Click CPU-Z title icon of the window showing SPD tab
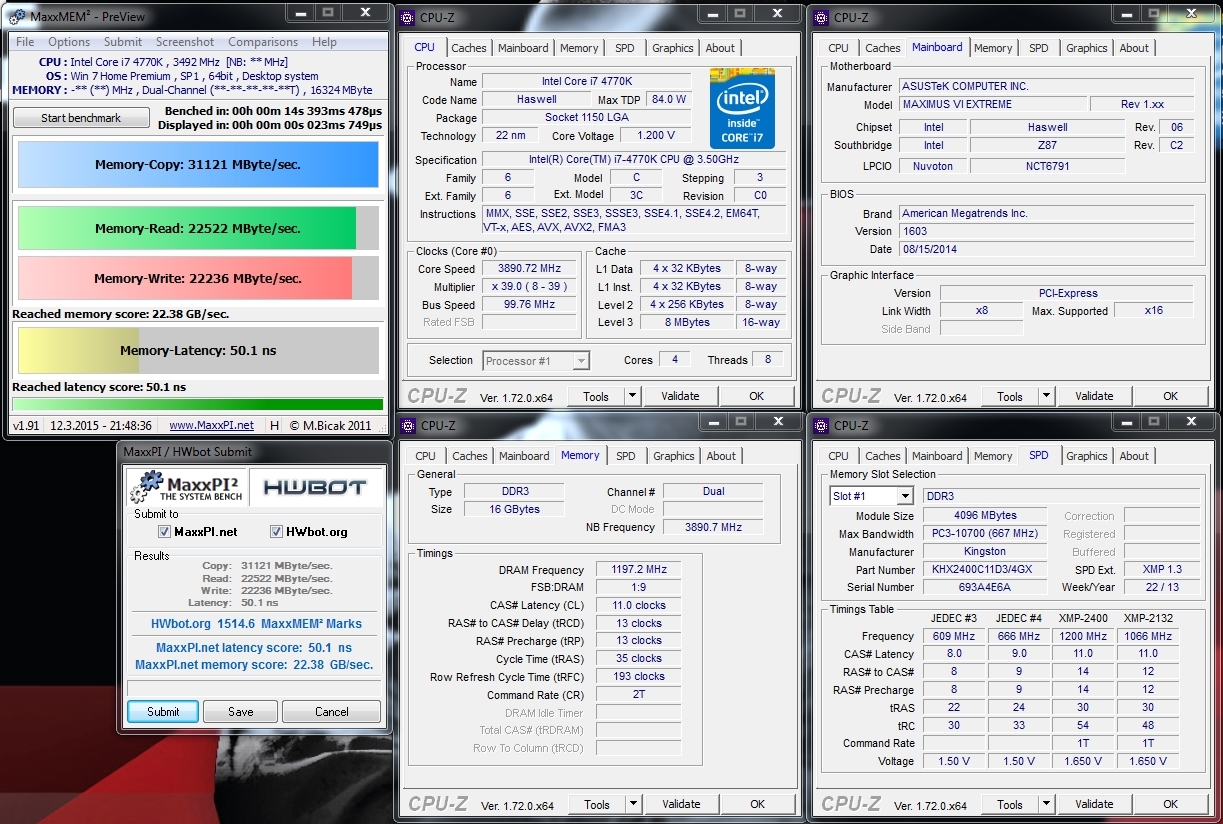Screen dimensions: 1223x824 tap(822, 425)
